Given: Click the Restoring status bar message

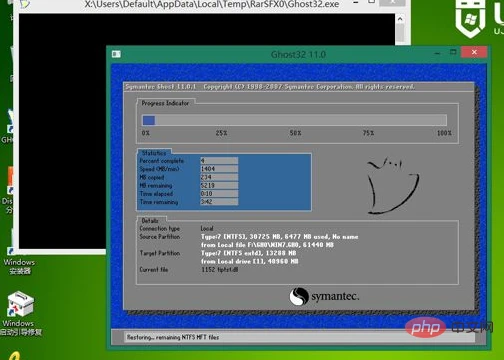Looking at the screenshot, I should [x=173, y=337].
